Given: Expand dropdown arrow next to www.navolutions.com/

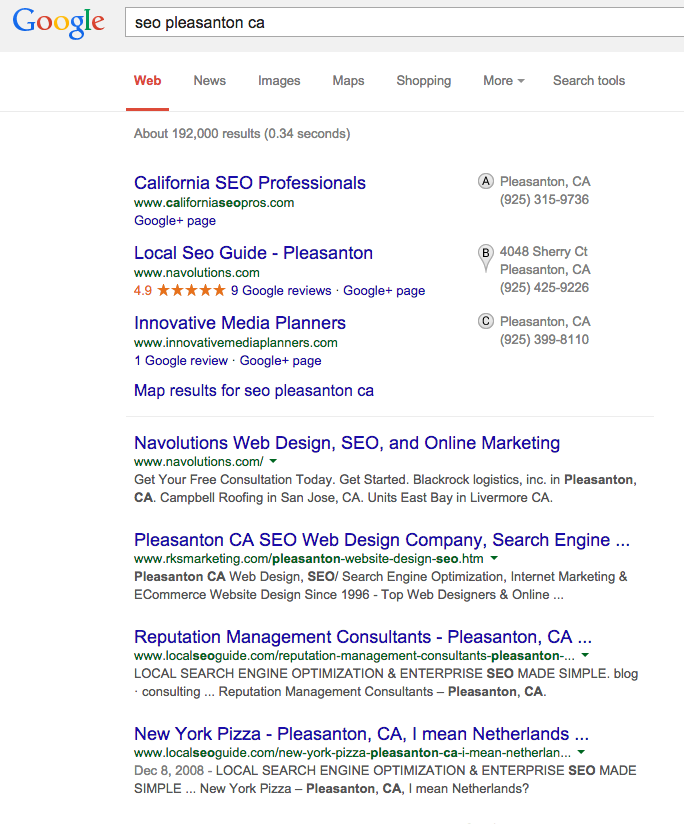Looking at the screenshot, I should [x=273, y=461].
